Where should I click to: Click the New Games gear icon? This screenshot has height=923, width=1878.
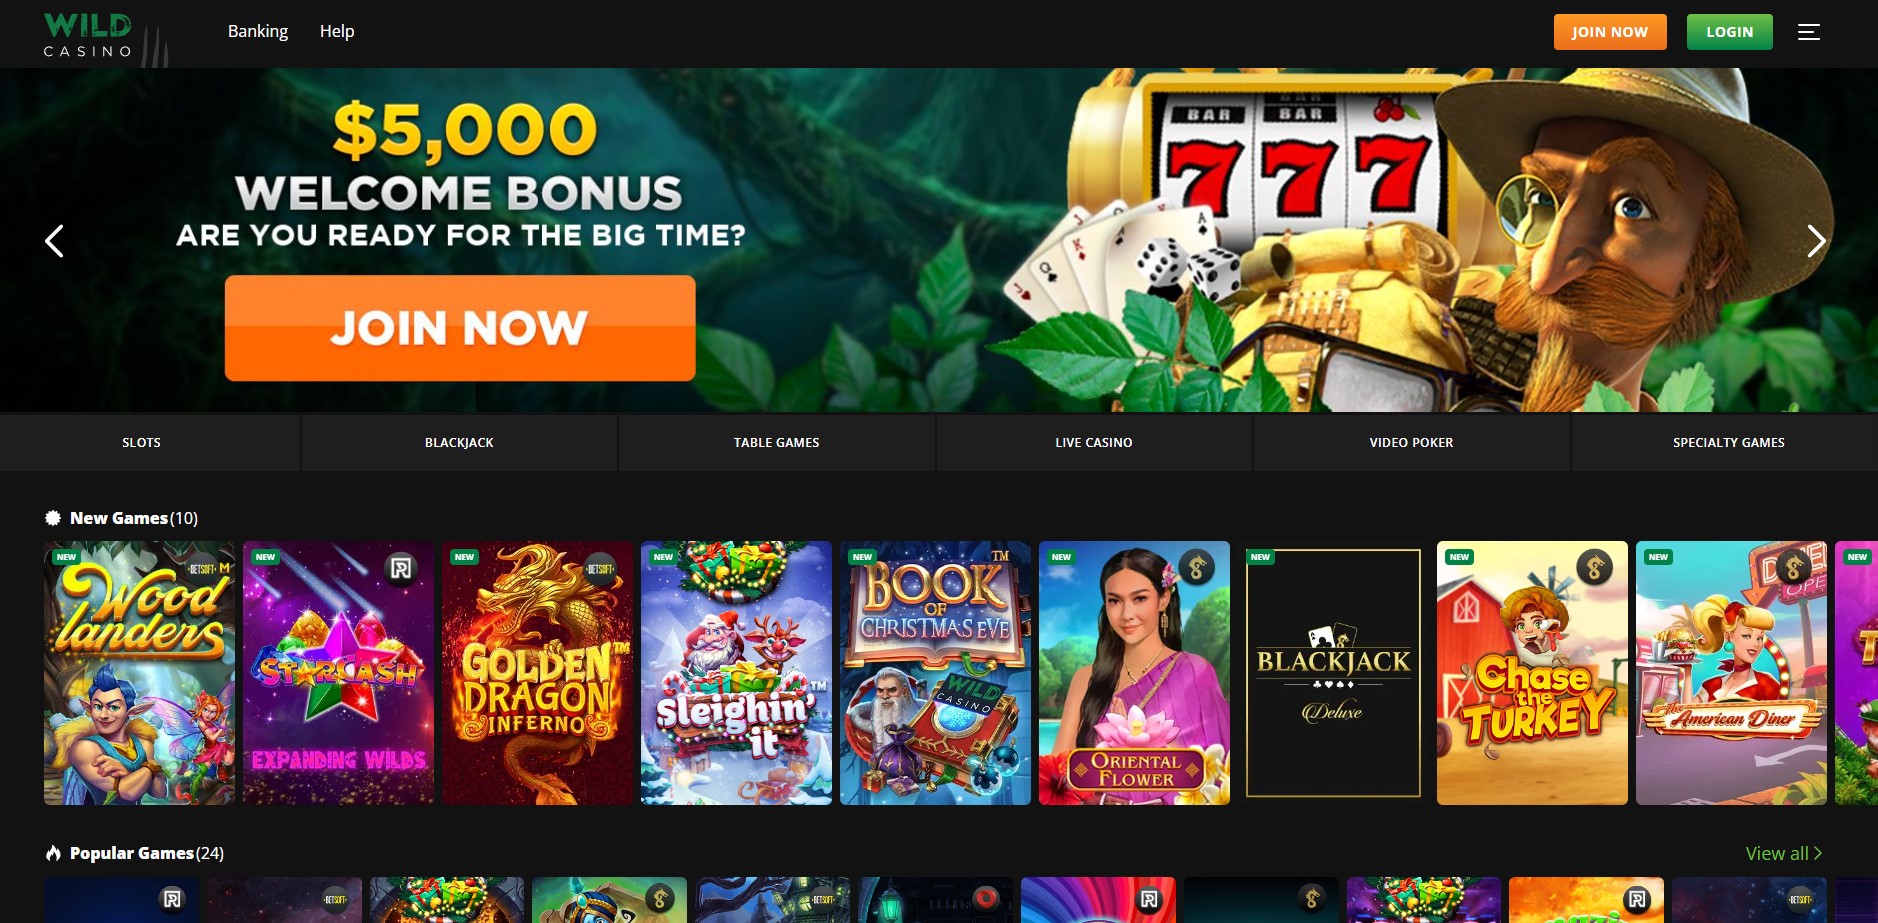[53, 518]
